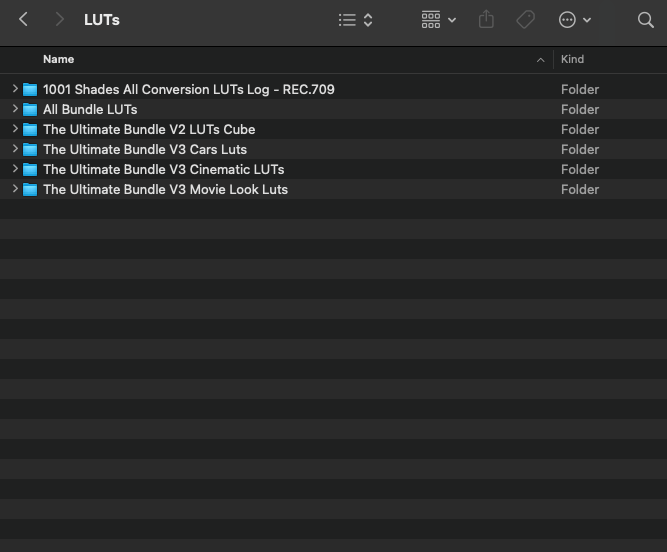Switch view with the list view control
This screenshot has height=552, width=667.
point(355,20)
